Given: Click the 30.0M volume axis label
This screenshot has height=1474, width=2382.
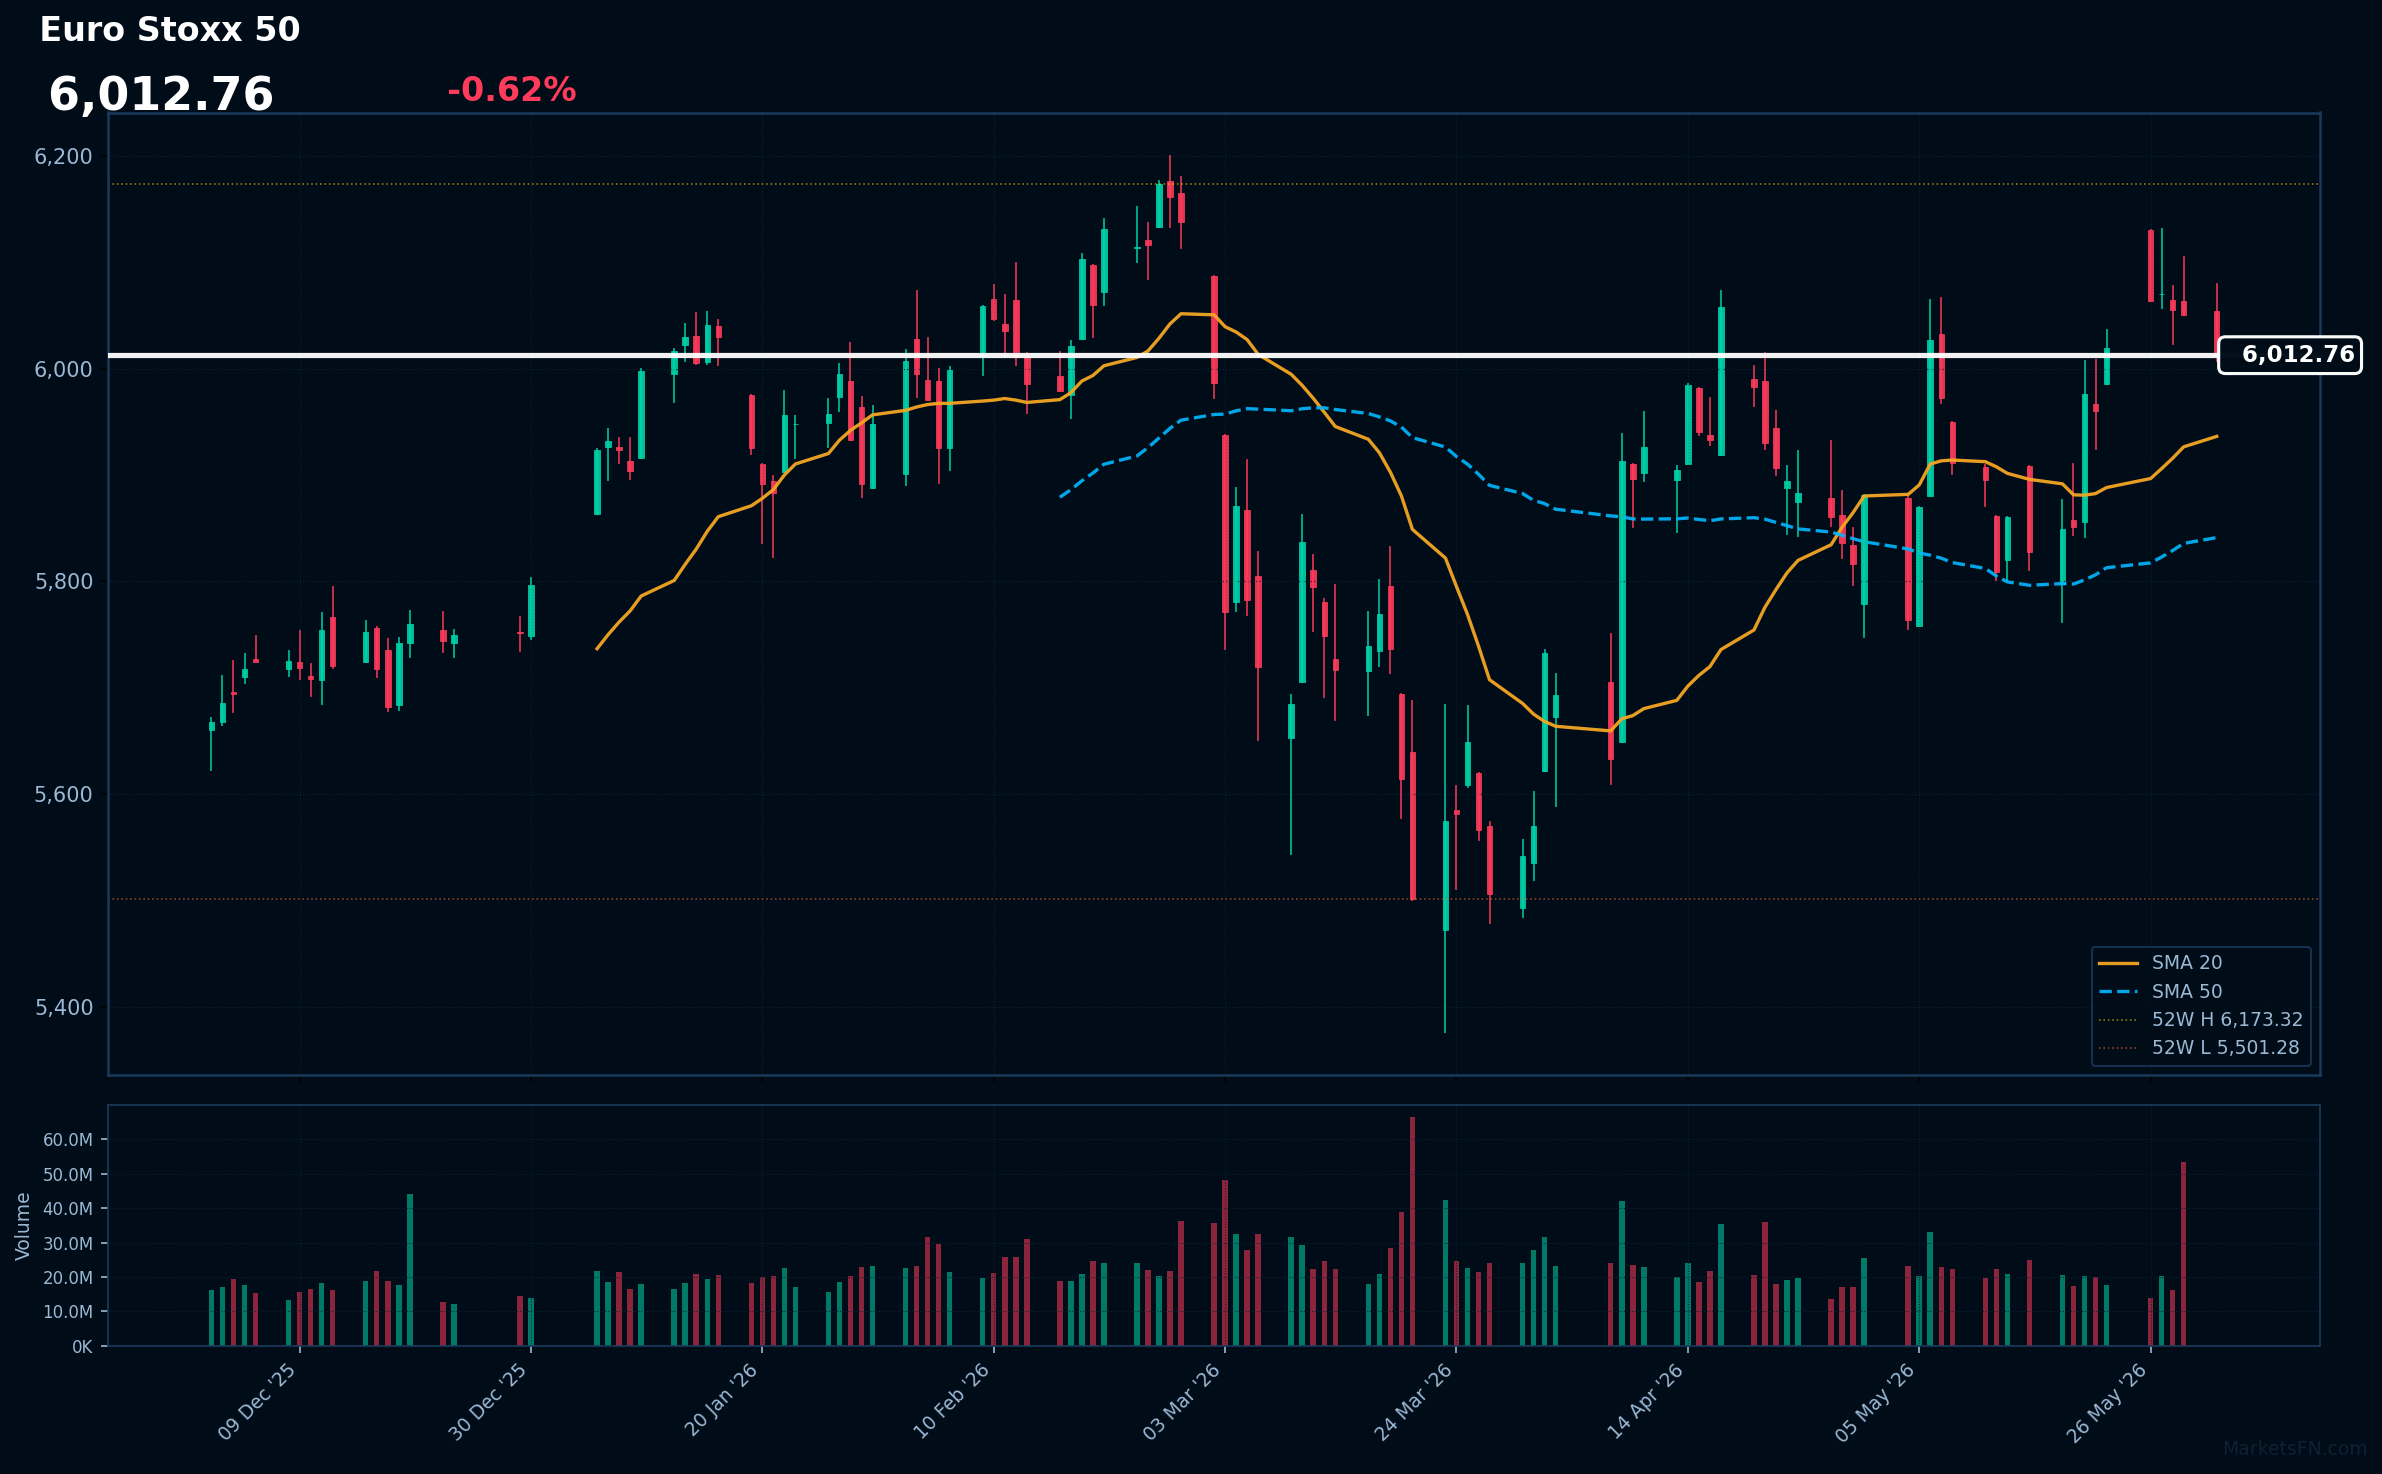Looking at the screenshot, I should point(68,1244).
